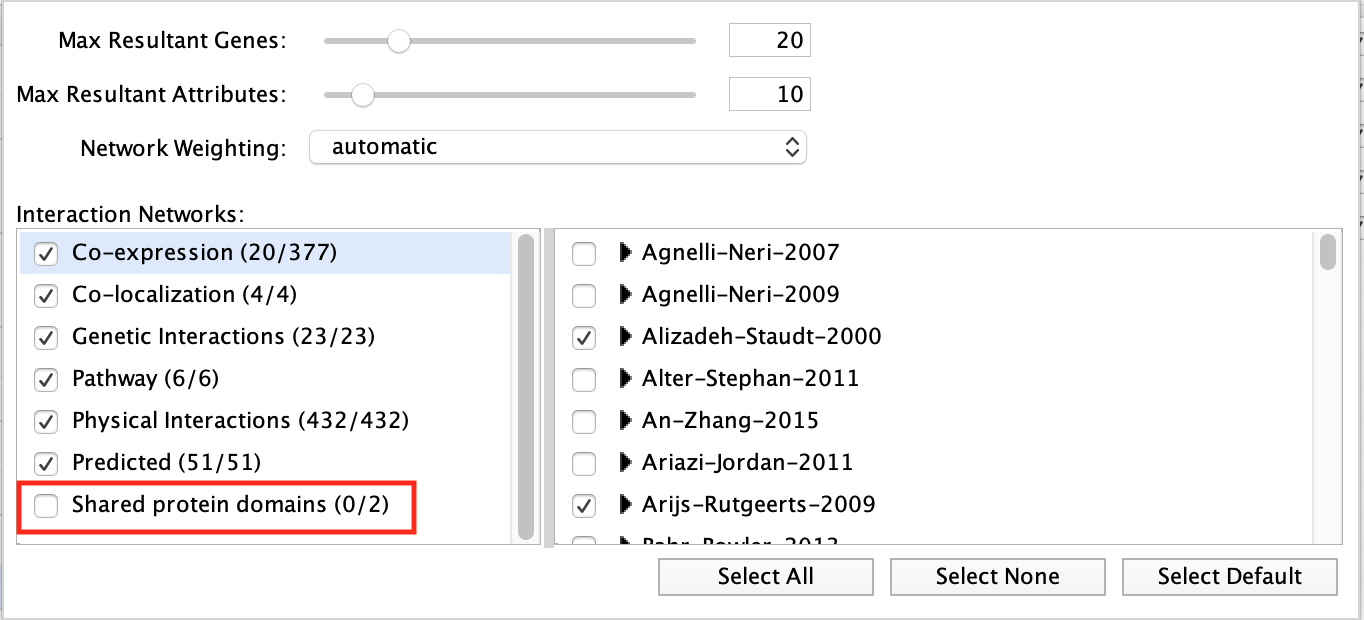Click the Max Resultant Attributes slider handle
This screenshot has height=620, width=1364.
click(x=362, y=95)
